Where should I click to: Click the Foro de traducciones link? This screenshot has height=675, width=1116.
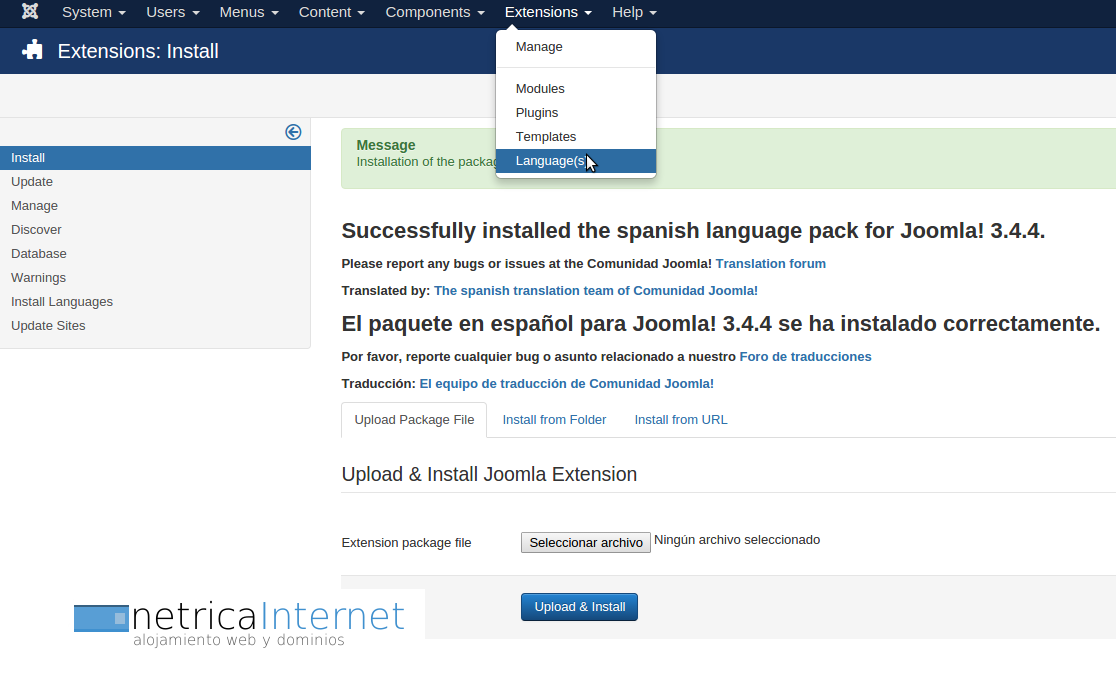[x=805, y=357]
